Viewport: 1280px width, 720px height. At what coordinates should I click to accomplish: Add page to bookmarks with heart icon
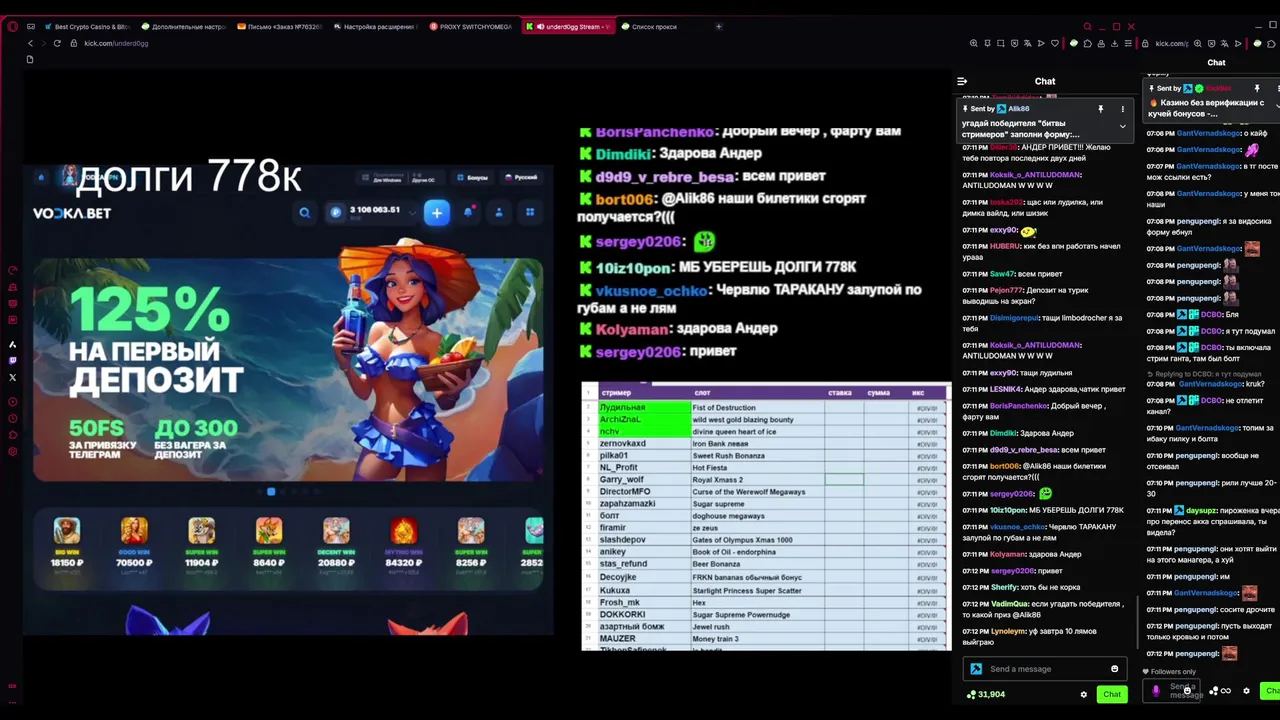click(x=1054, y=43)
